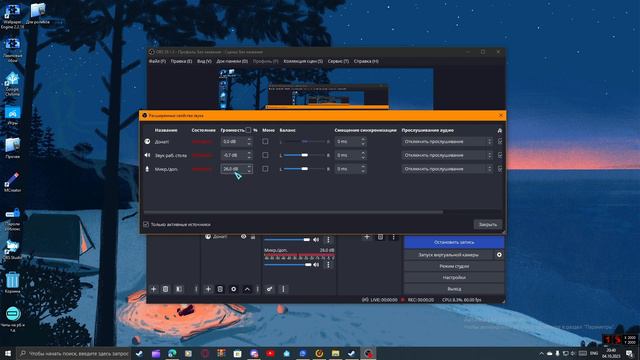
Task: Click the Выход button in OBS
Action: click(x=454, y=289)
